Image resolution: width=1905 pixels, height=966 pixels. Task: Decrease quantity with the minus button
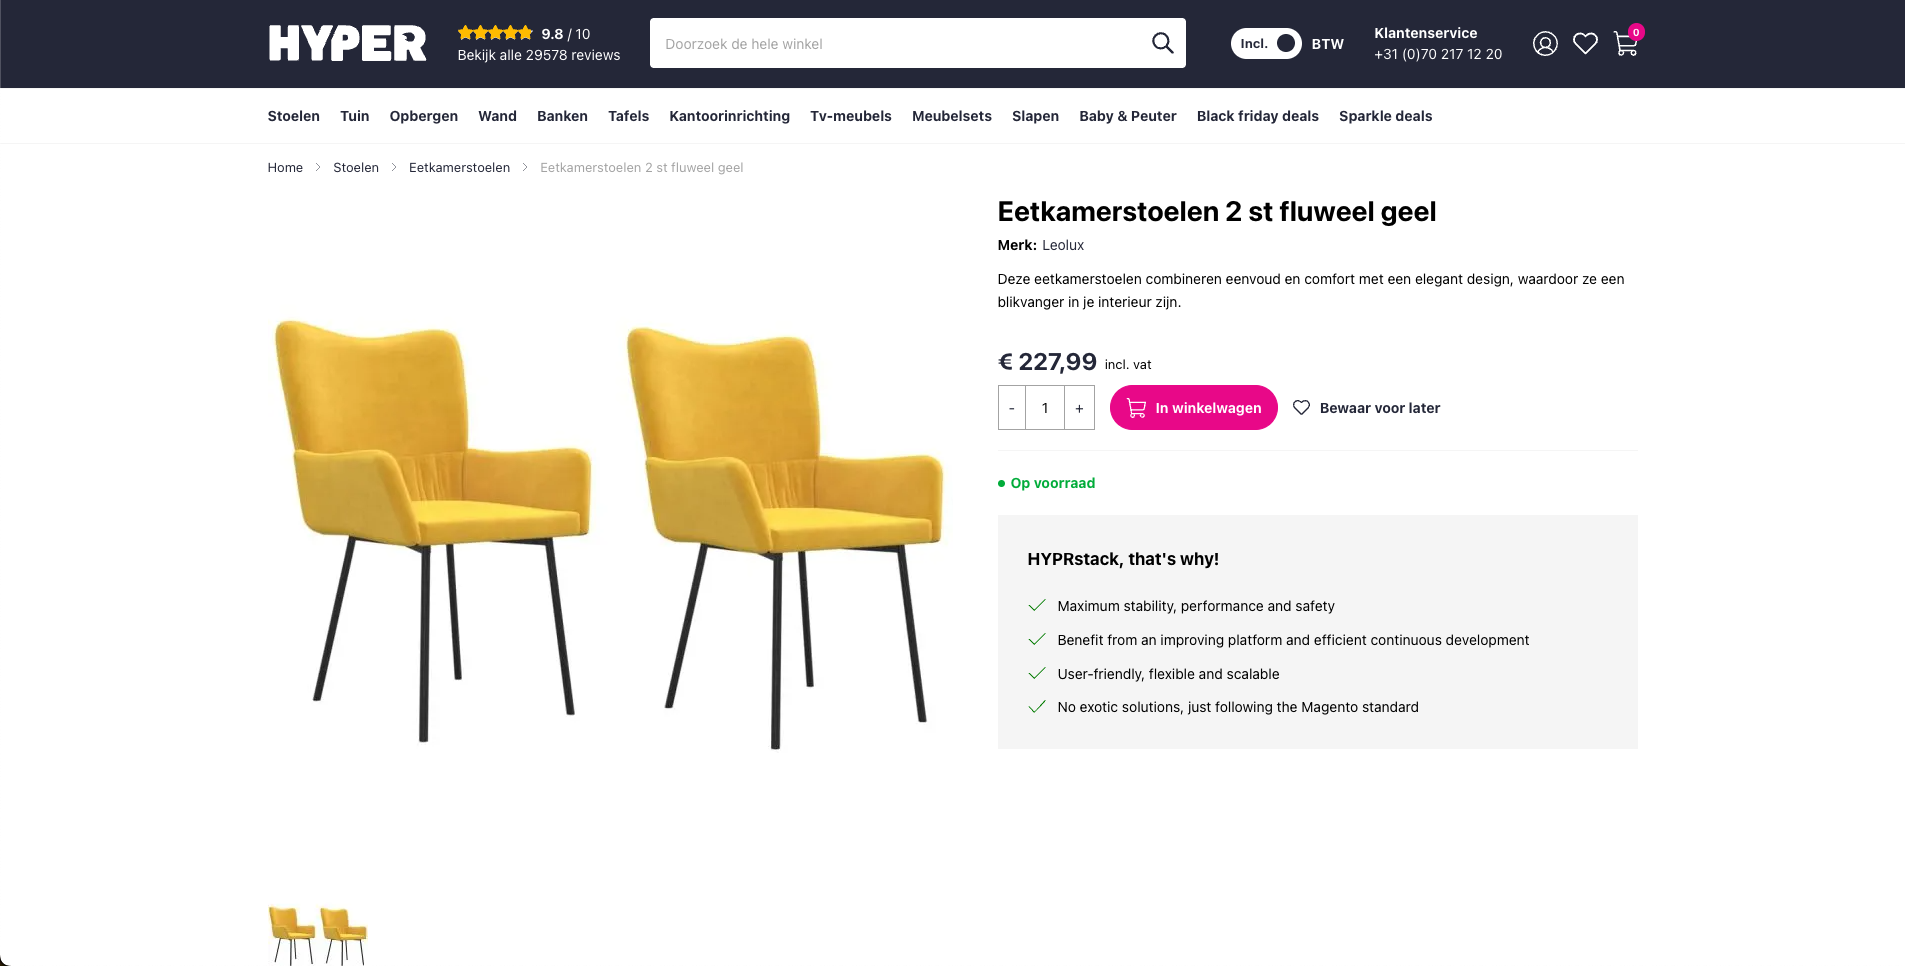(1012, 408)
